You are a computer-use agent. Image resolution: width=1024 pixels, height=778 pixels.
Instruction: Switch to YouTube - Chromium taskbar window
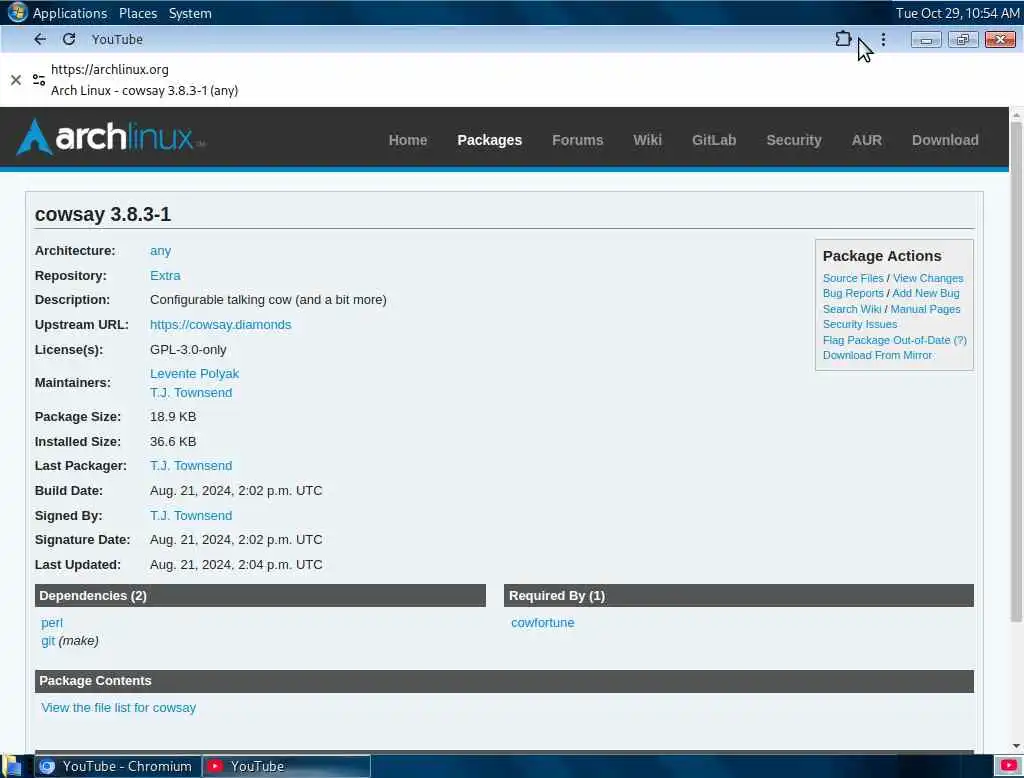[116, 766]
